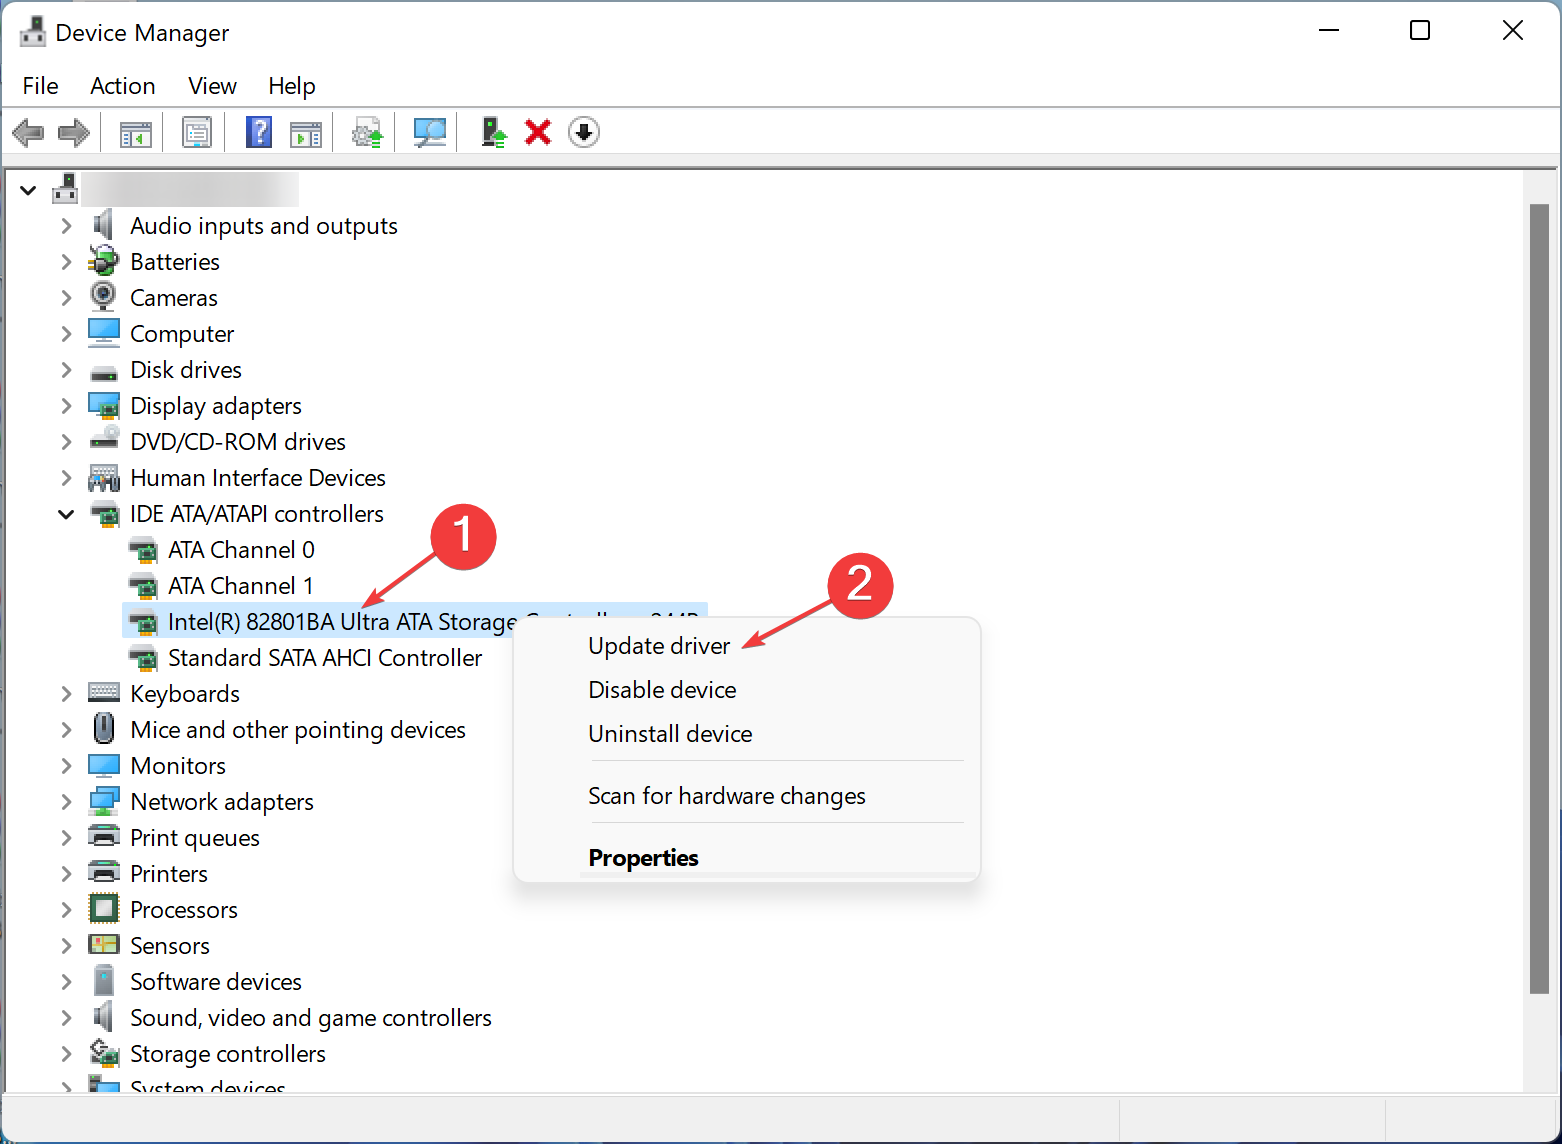Click Properties in the context menu
The width and height of the screenshot is (1562, 1144).
click(643, 858)
